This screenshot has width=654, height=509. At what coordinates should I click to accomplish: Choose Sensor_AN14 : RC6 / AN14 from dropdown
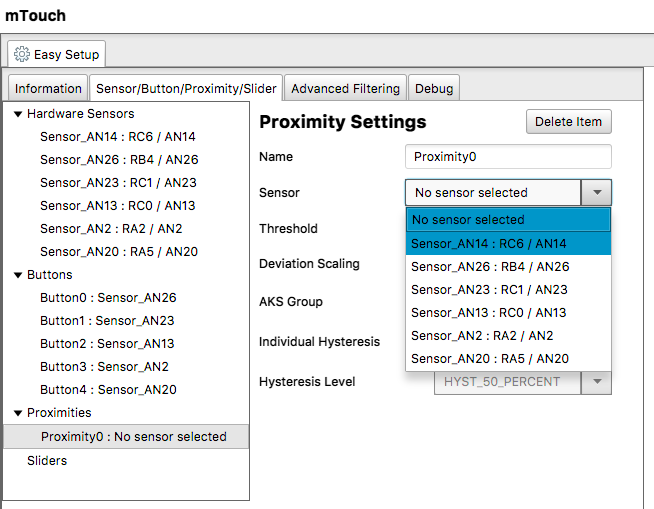508,243
